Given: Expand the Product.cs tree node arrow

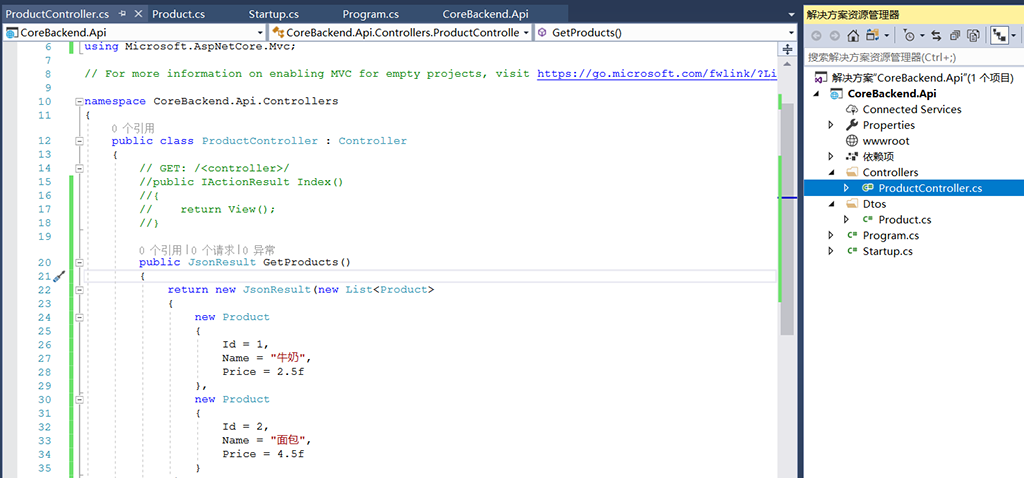Looking at the screenshot, I should (847, 219).
